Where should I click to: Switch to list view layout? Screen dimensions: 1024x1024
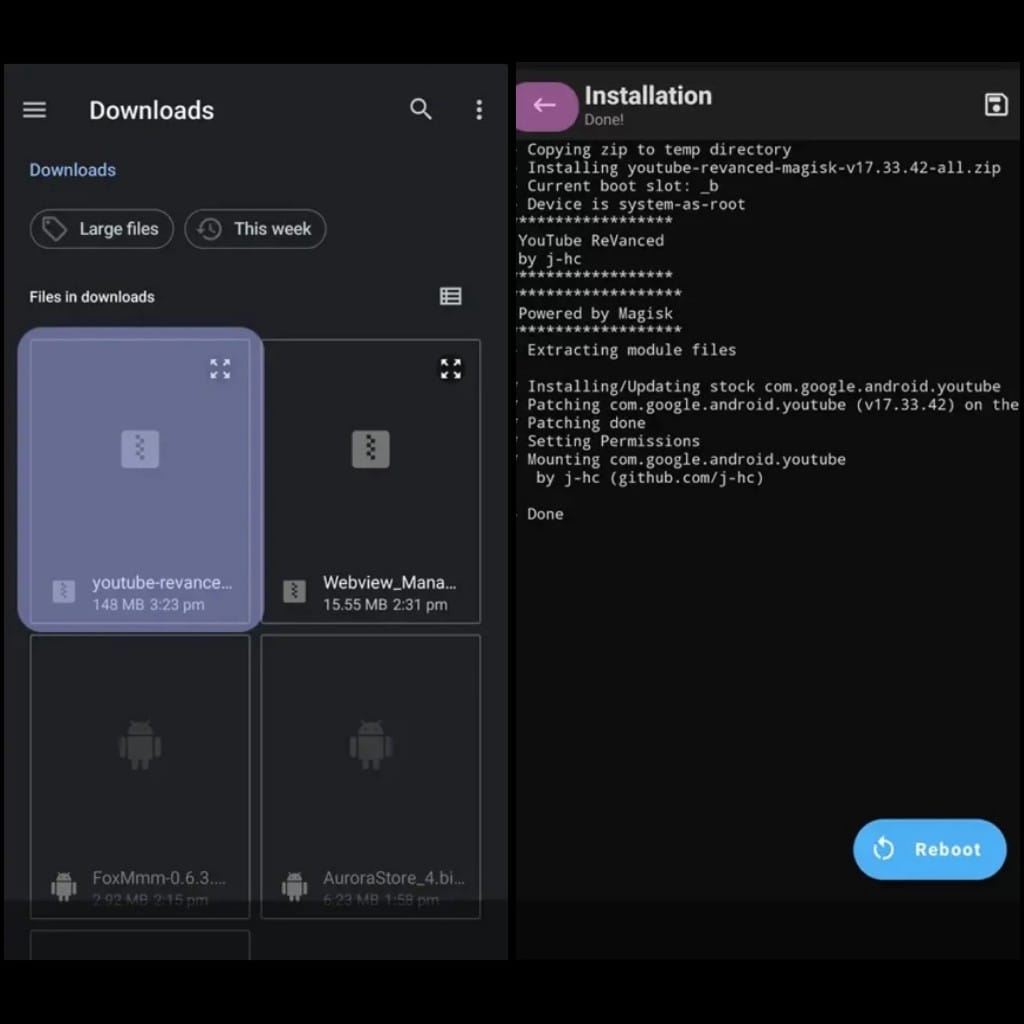451,296
